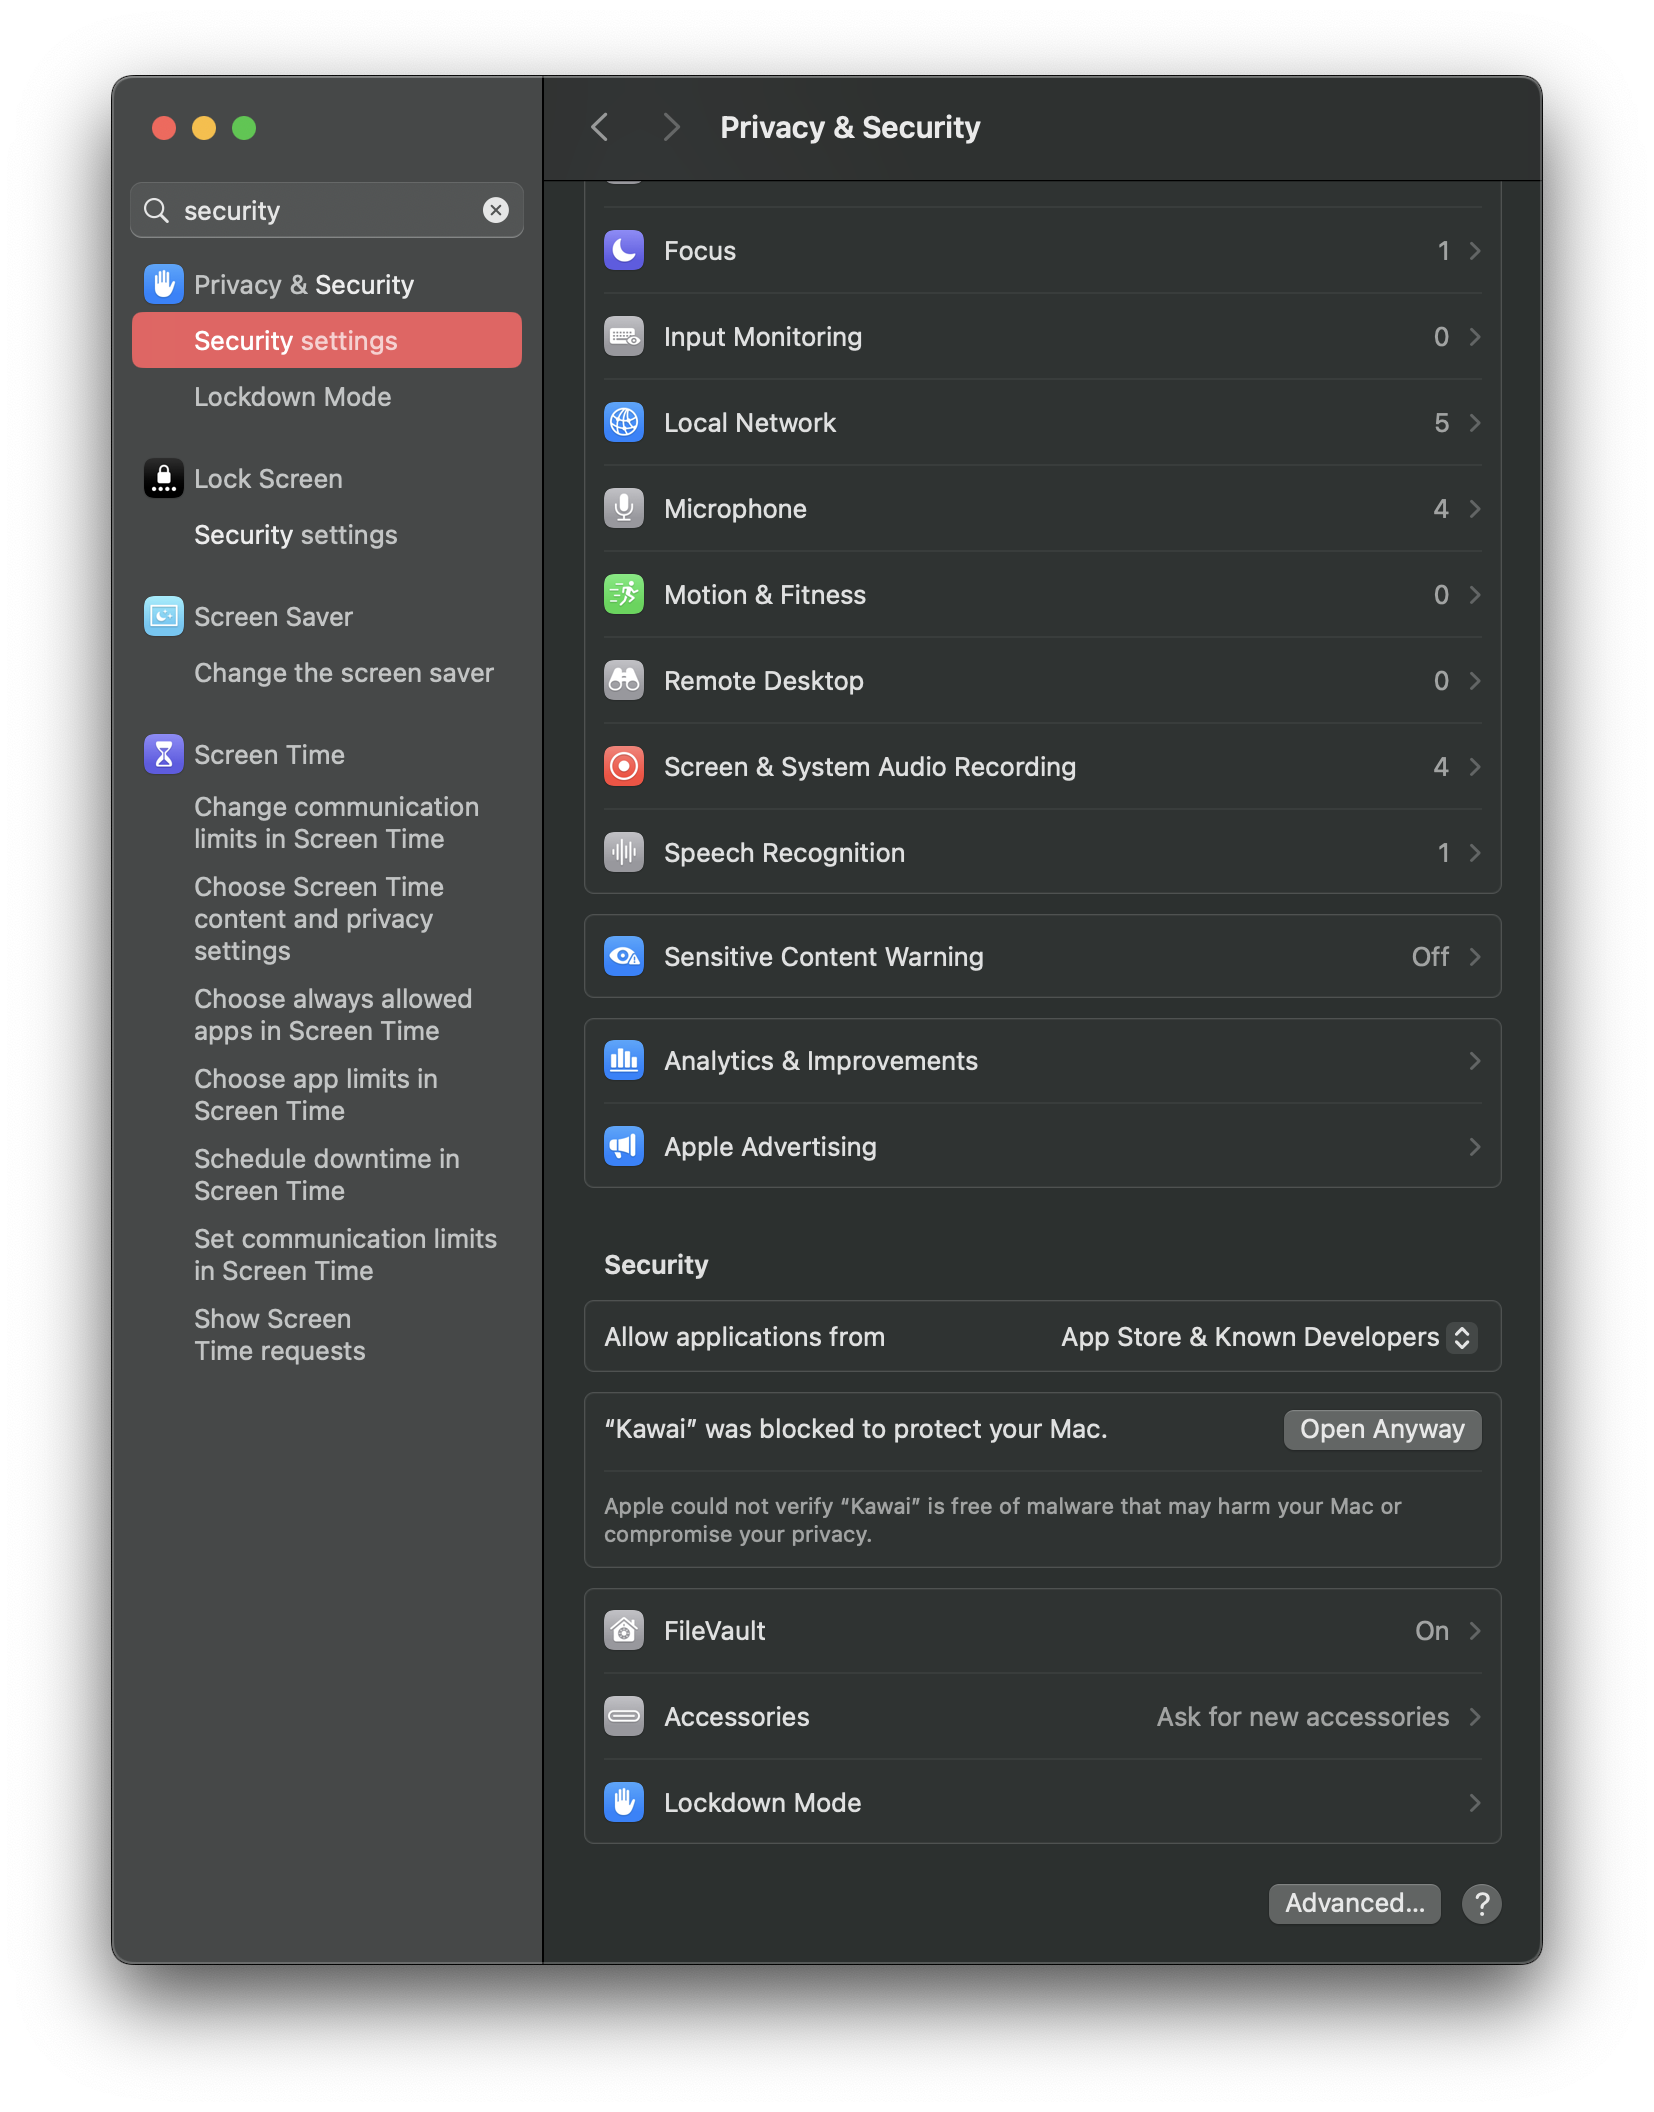Expand Sensitive Content Warning chevron
Image resolution: width=1654 pixels, height=2112 pixels.
[1474, 957]
